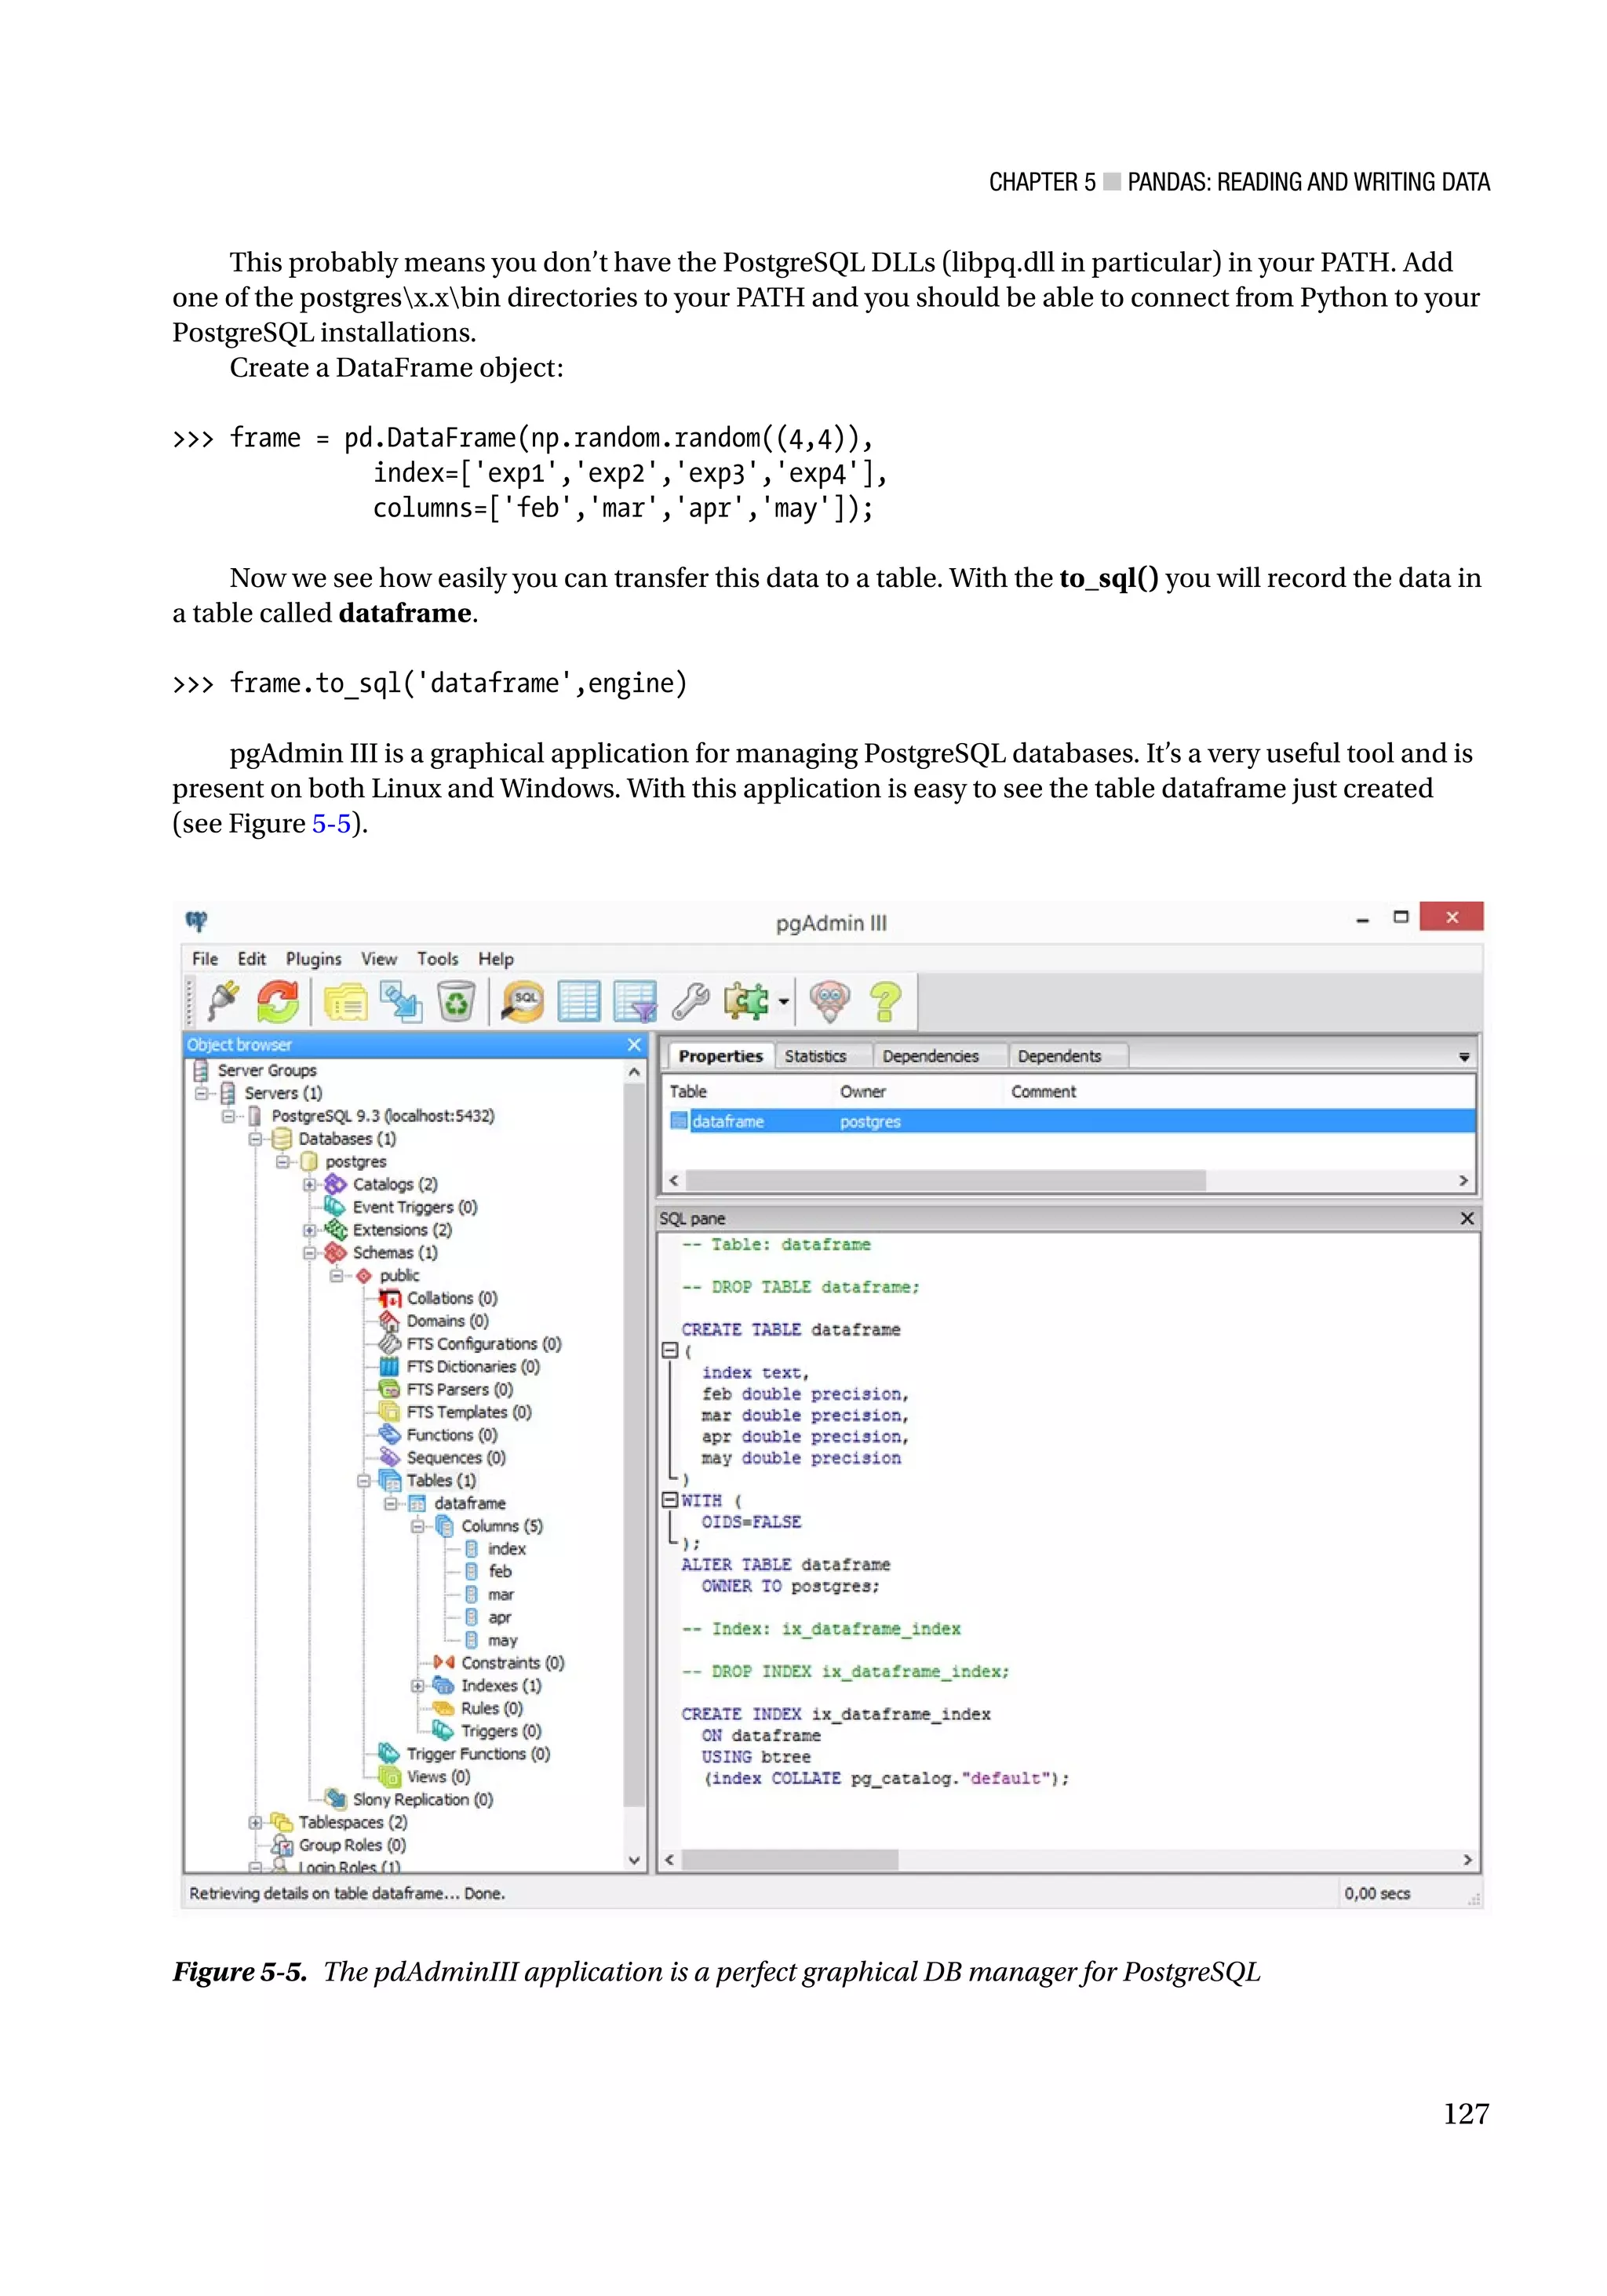Click the Create object toolbar icon

tap(402, 1001)
